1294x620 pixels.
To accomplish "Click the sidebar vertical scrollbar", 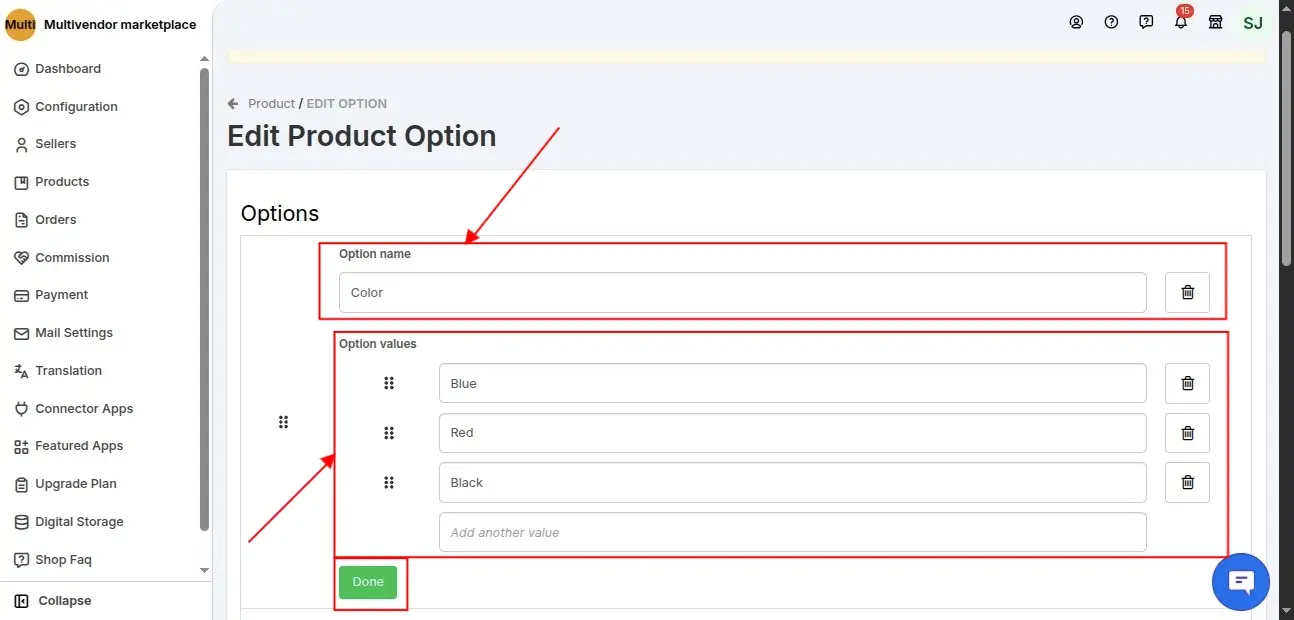I will pyautogui.click(x=204, y=300).
